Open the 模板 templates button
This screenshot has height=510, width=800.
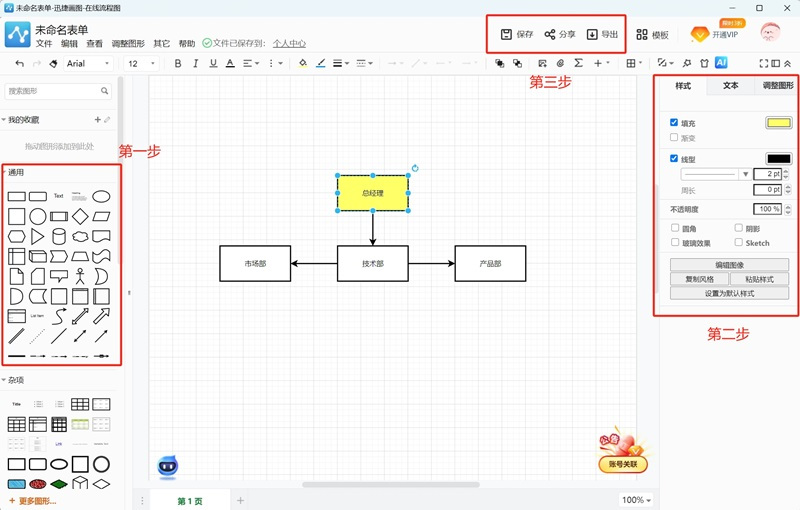pos(653,35)
